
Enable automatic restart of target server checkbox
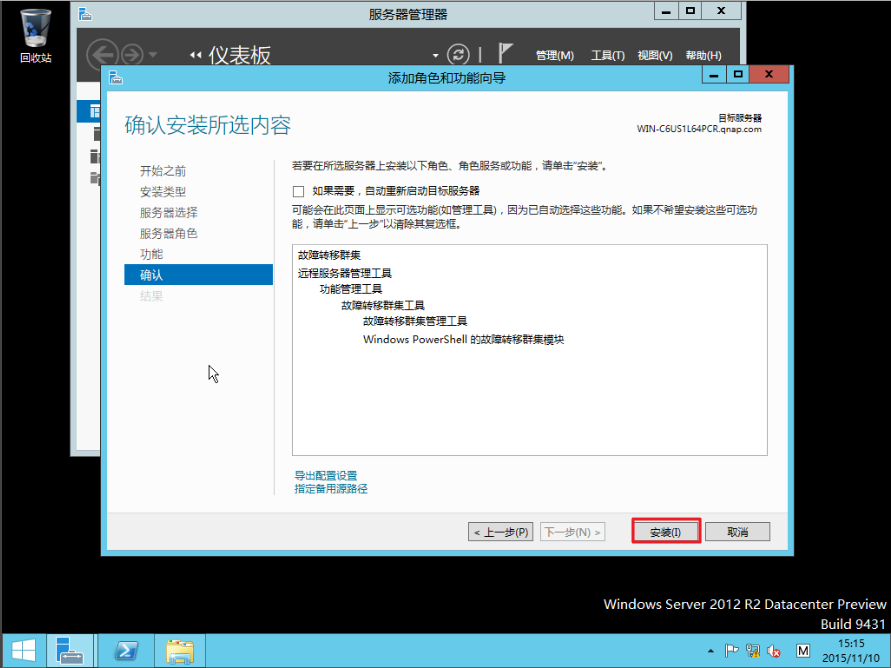click(298, 191)
